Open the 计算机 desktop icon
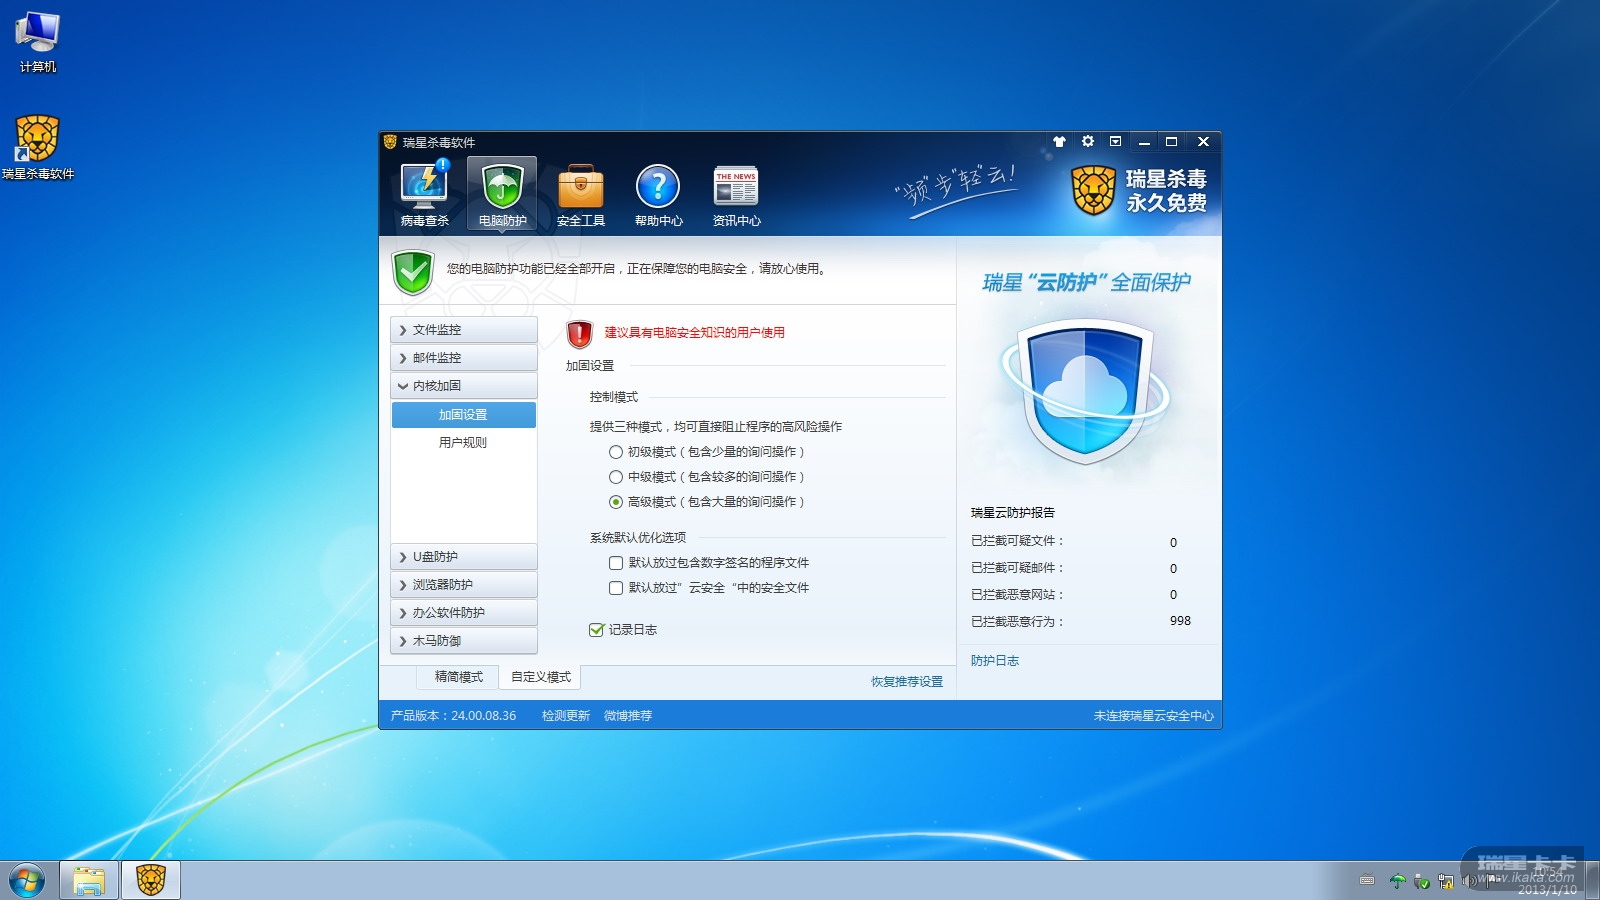 point(38,42)
